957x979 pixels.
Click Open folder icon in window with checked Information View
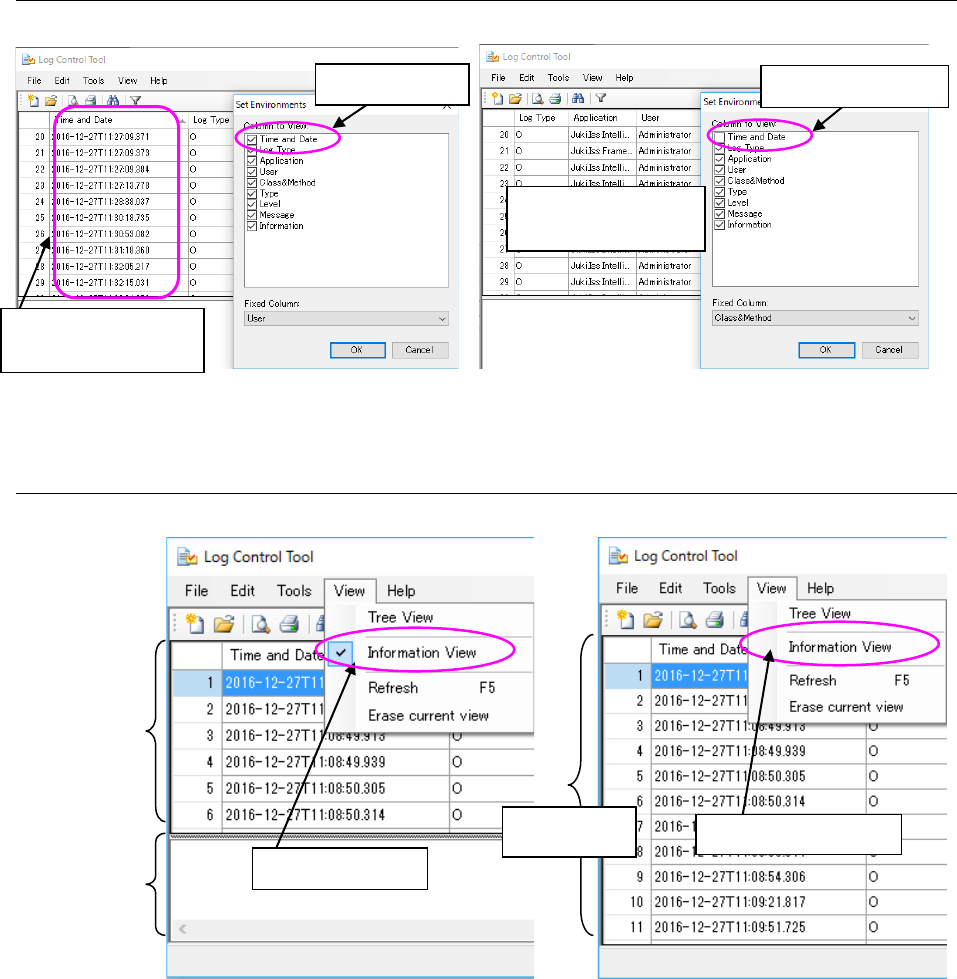[223, 623]
